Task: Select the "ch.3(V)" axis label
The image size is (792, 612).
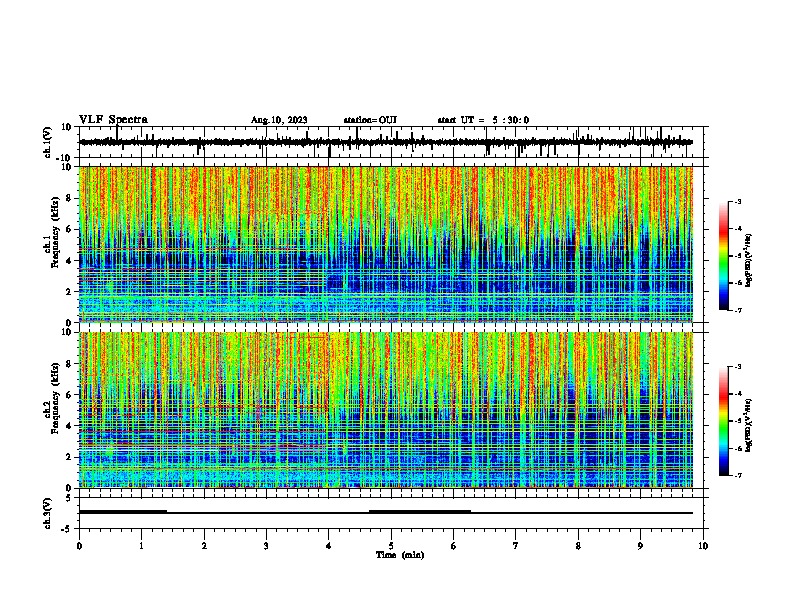Action: [x=47, y=513]
